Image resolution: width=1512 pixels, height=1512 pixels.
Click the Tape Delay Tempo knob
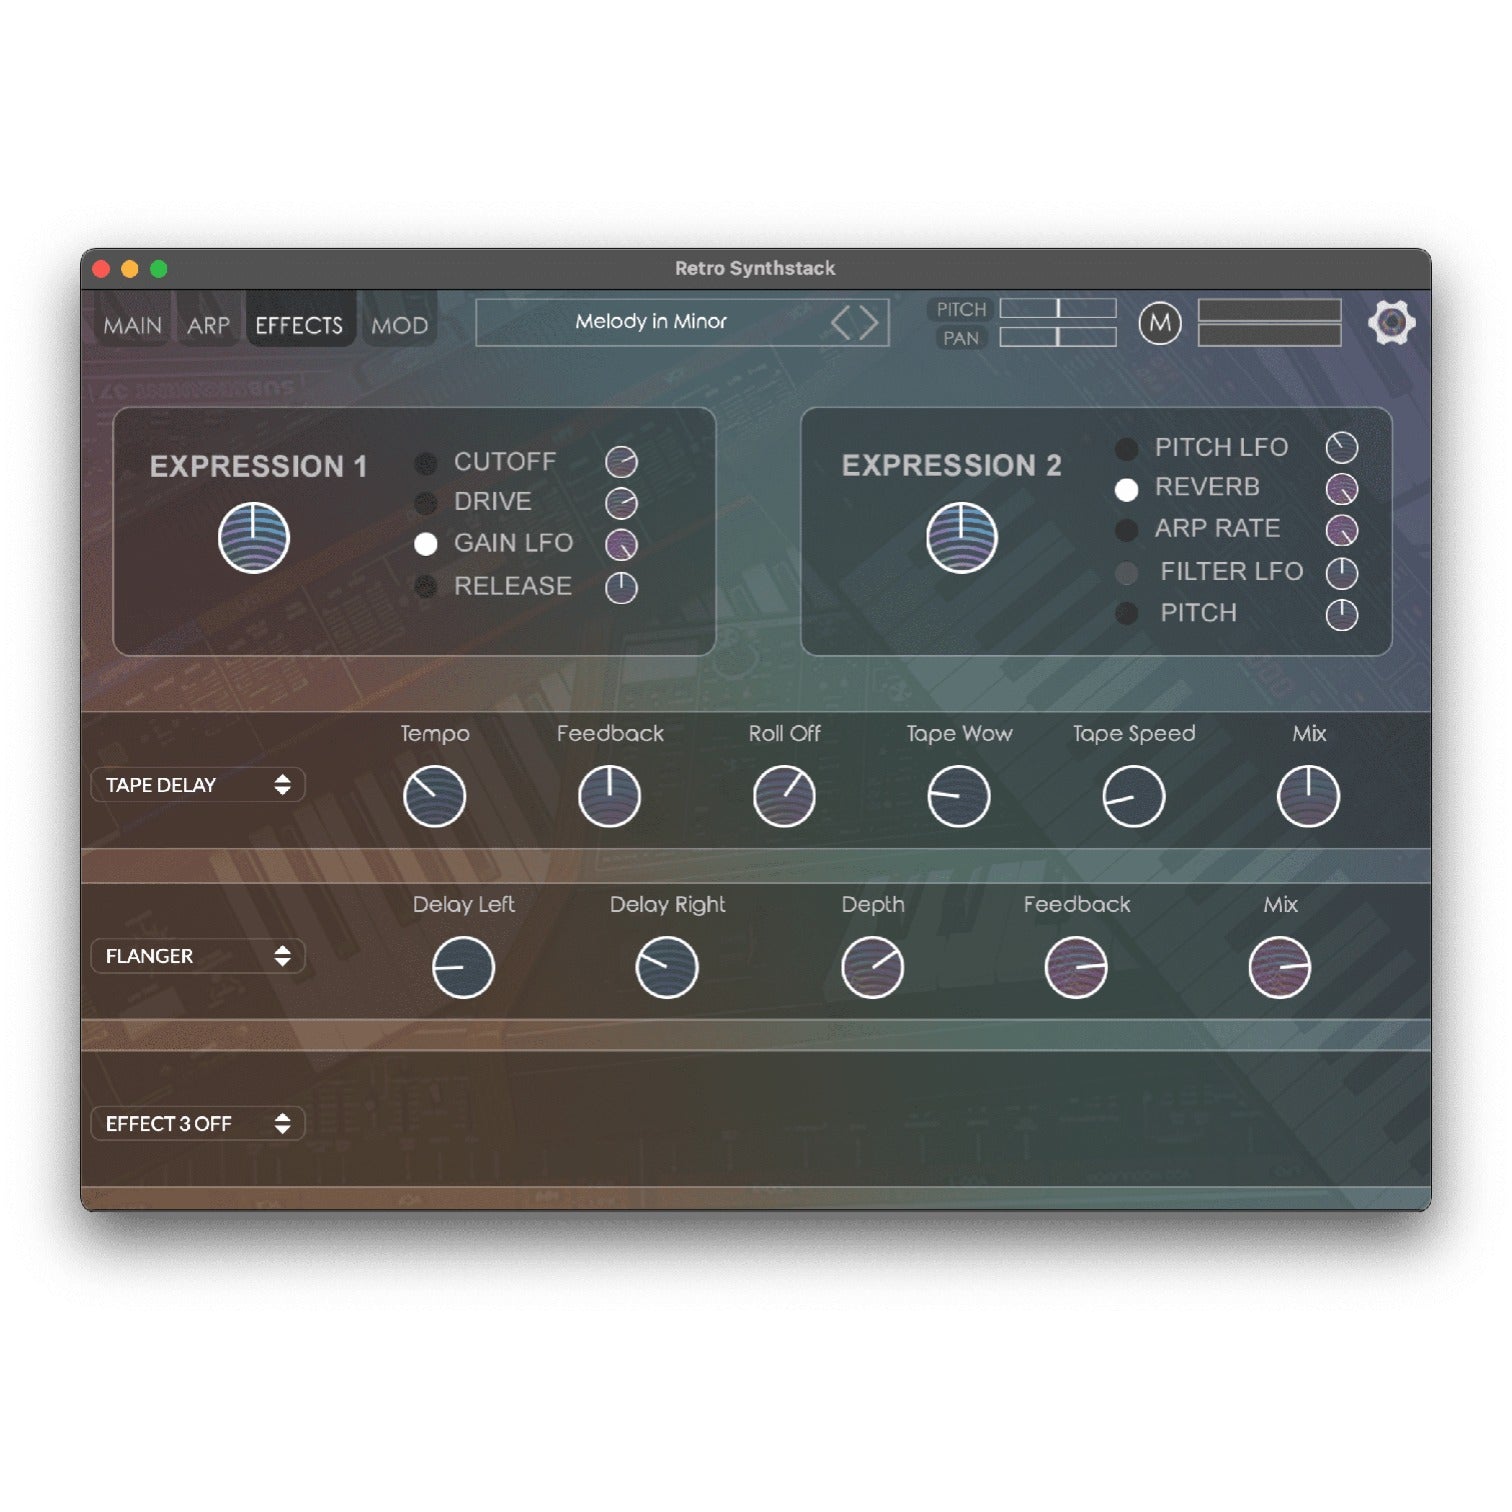point(434,797)
